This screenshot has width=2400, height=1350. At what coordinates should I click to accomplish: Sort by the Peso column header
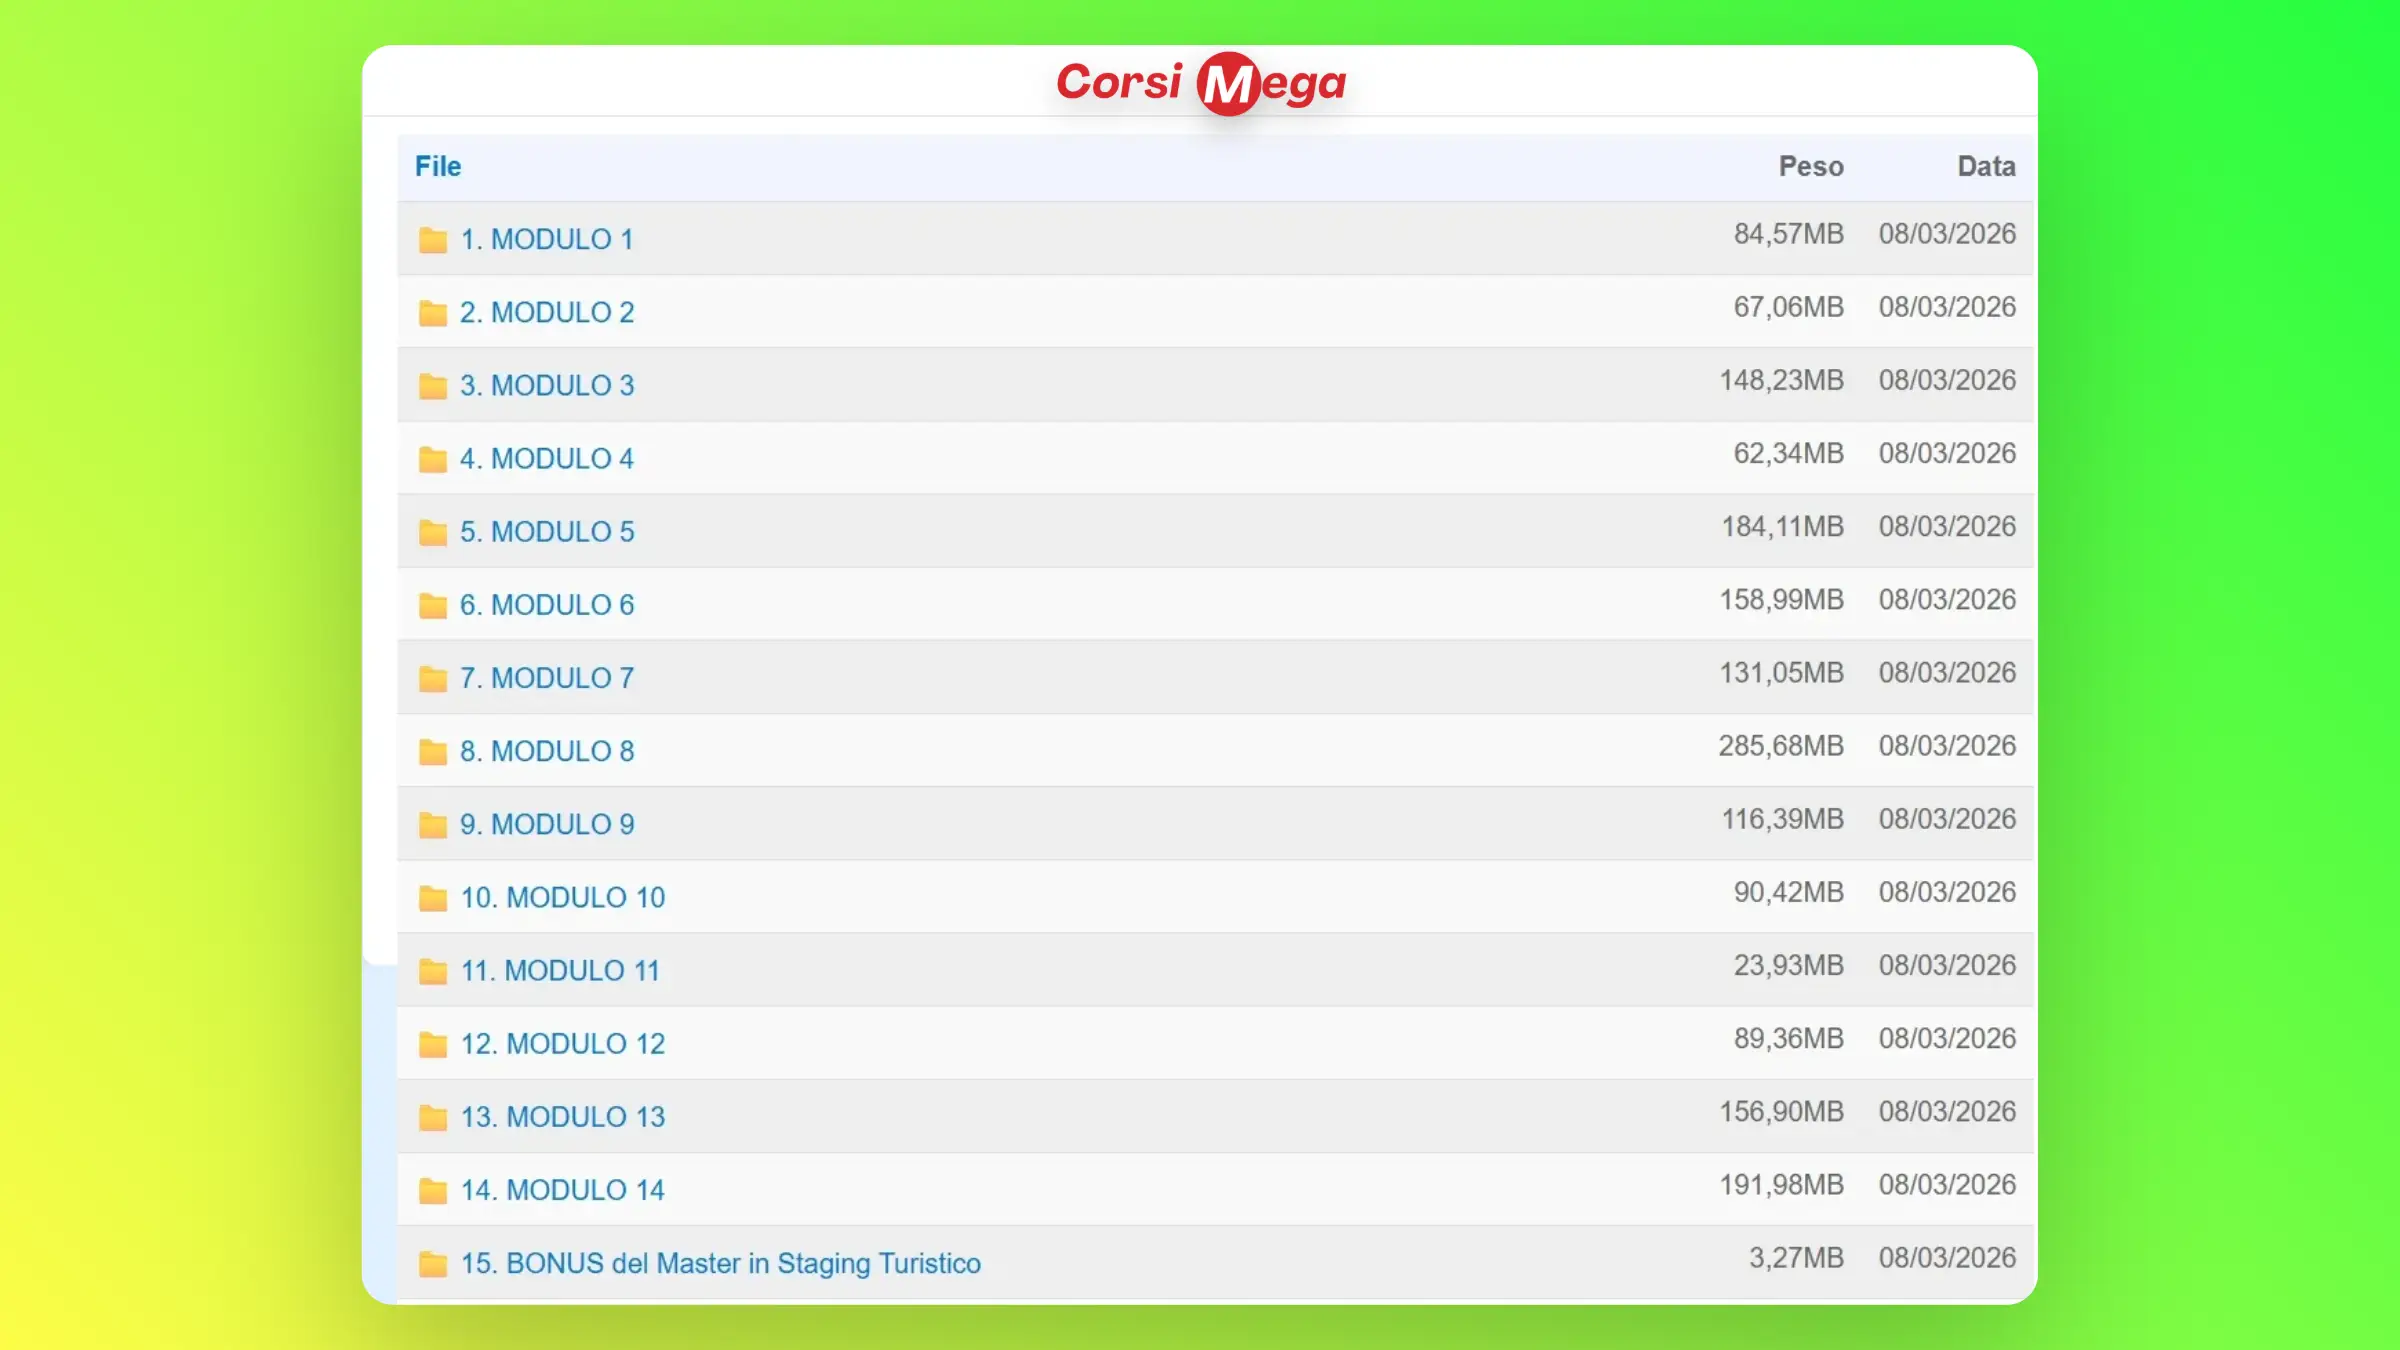click(1810, 166)
